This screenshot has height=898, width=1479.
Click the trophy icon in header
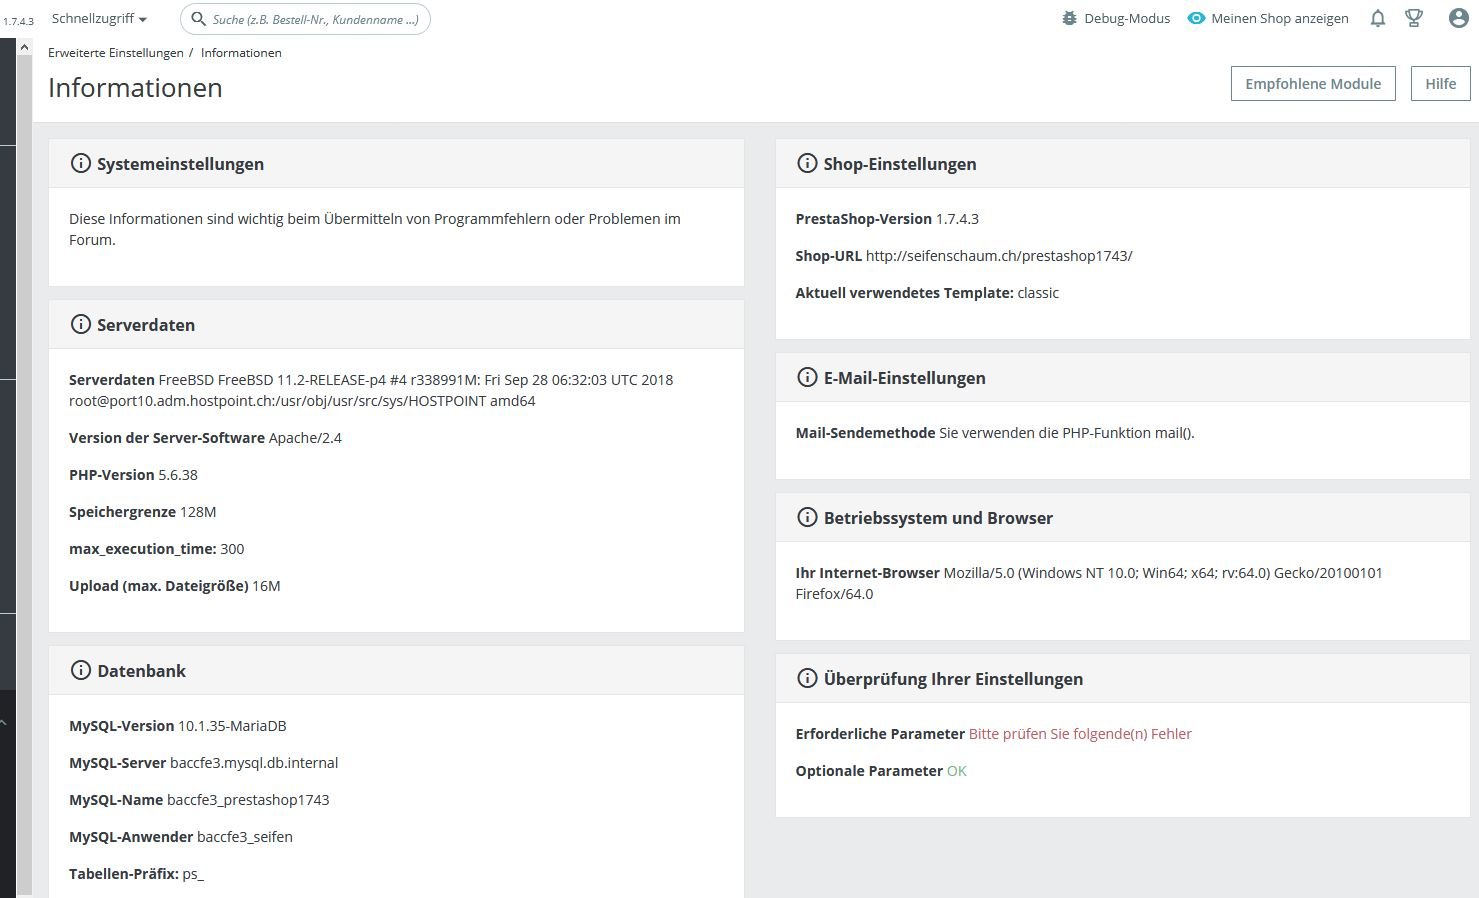(x=1414, y=18)
